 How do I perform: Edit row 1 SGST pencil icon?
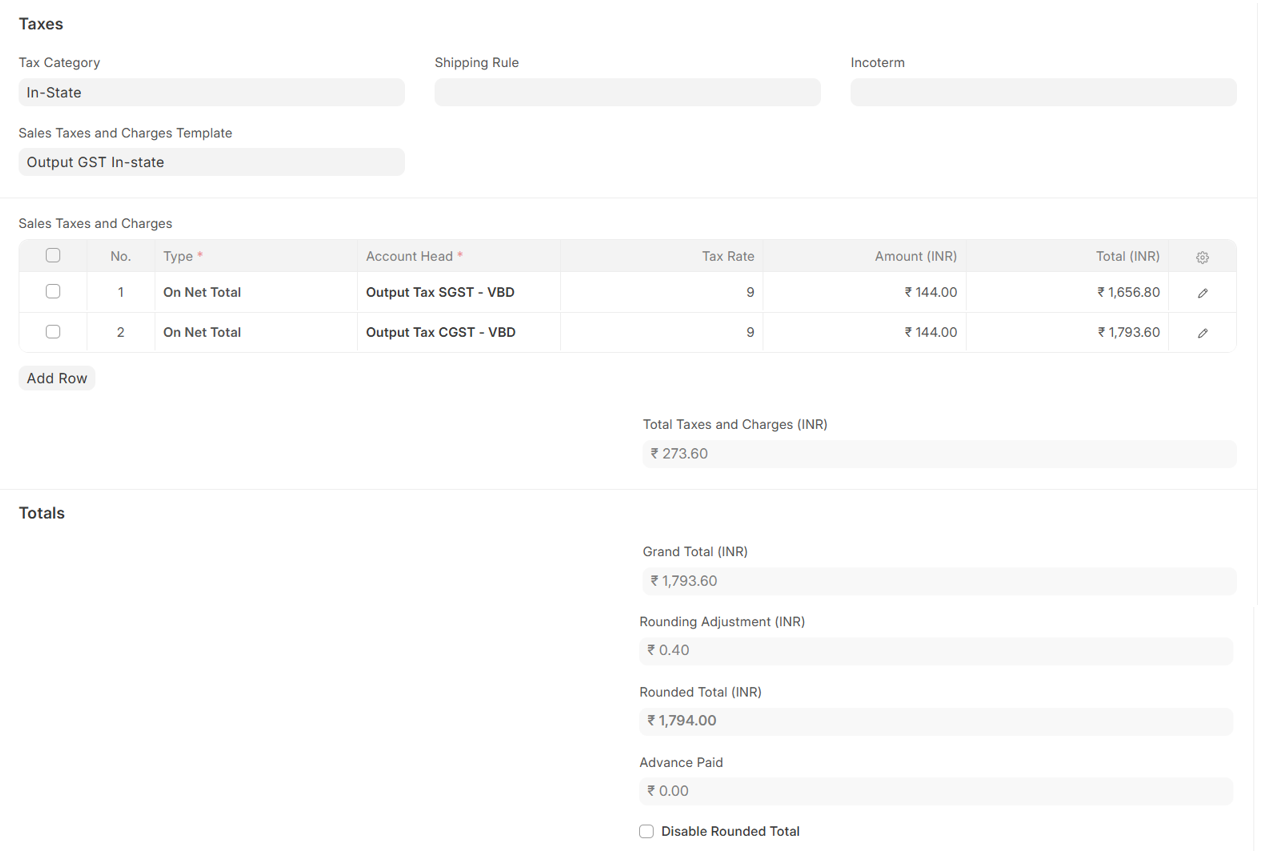point(1202,293)
